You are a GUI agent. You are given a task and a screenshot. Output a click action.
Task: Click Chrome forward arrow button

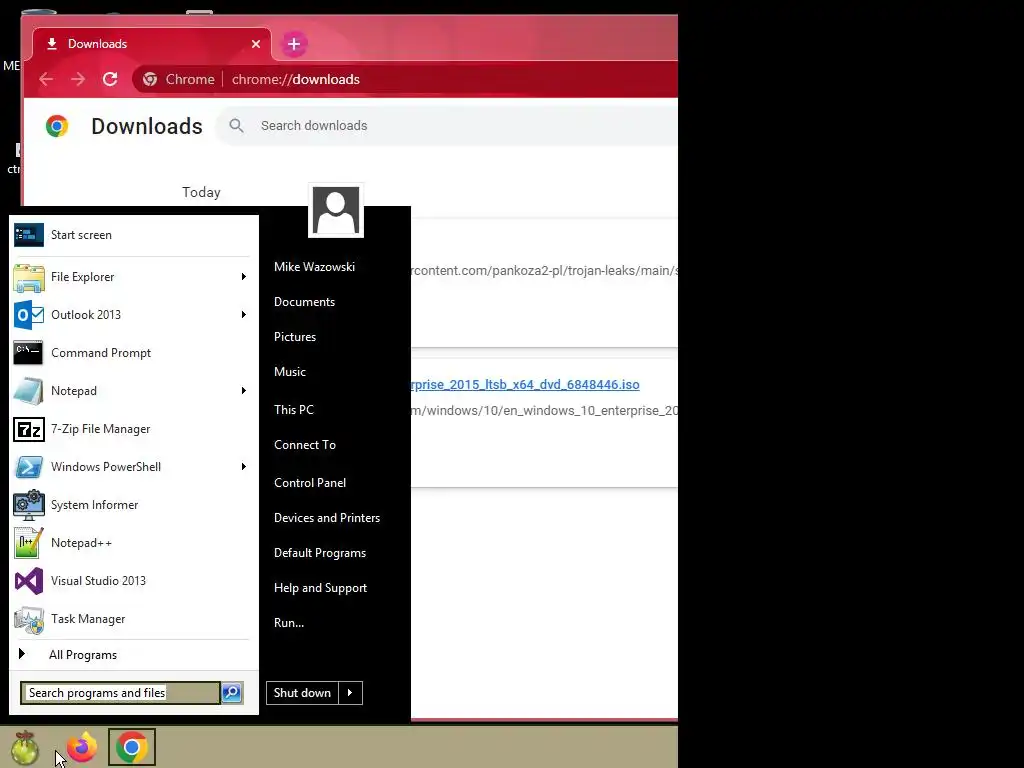coord(78,79)
